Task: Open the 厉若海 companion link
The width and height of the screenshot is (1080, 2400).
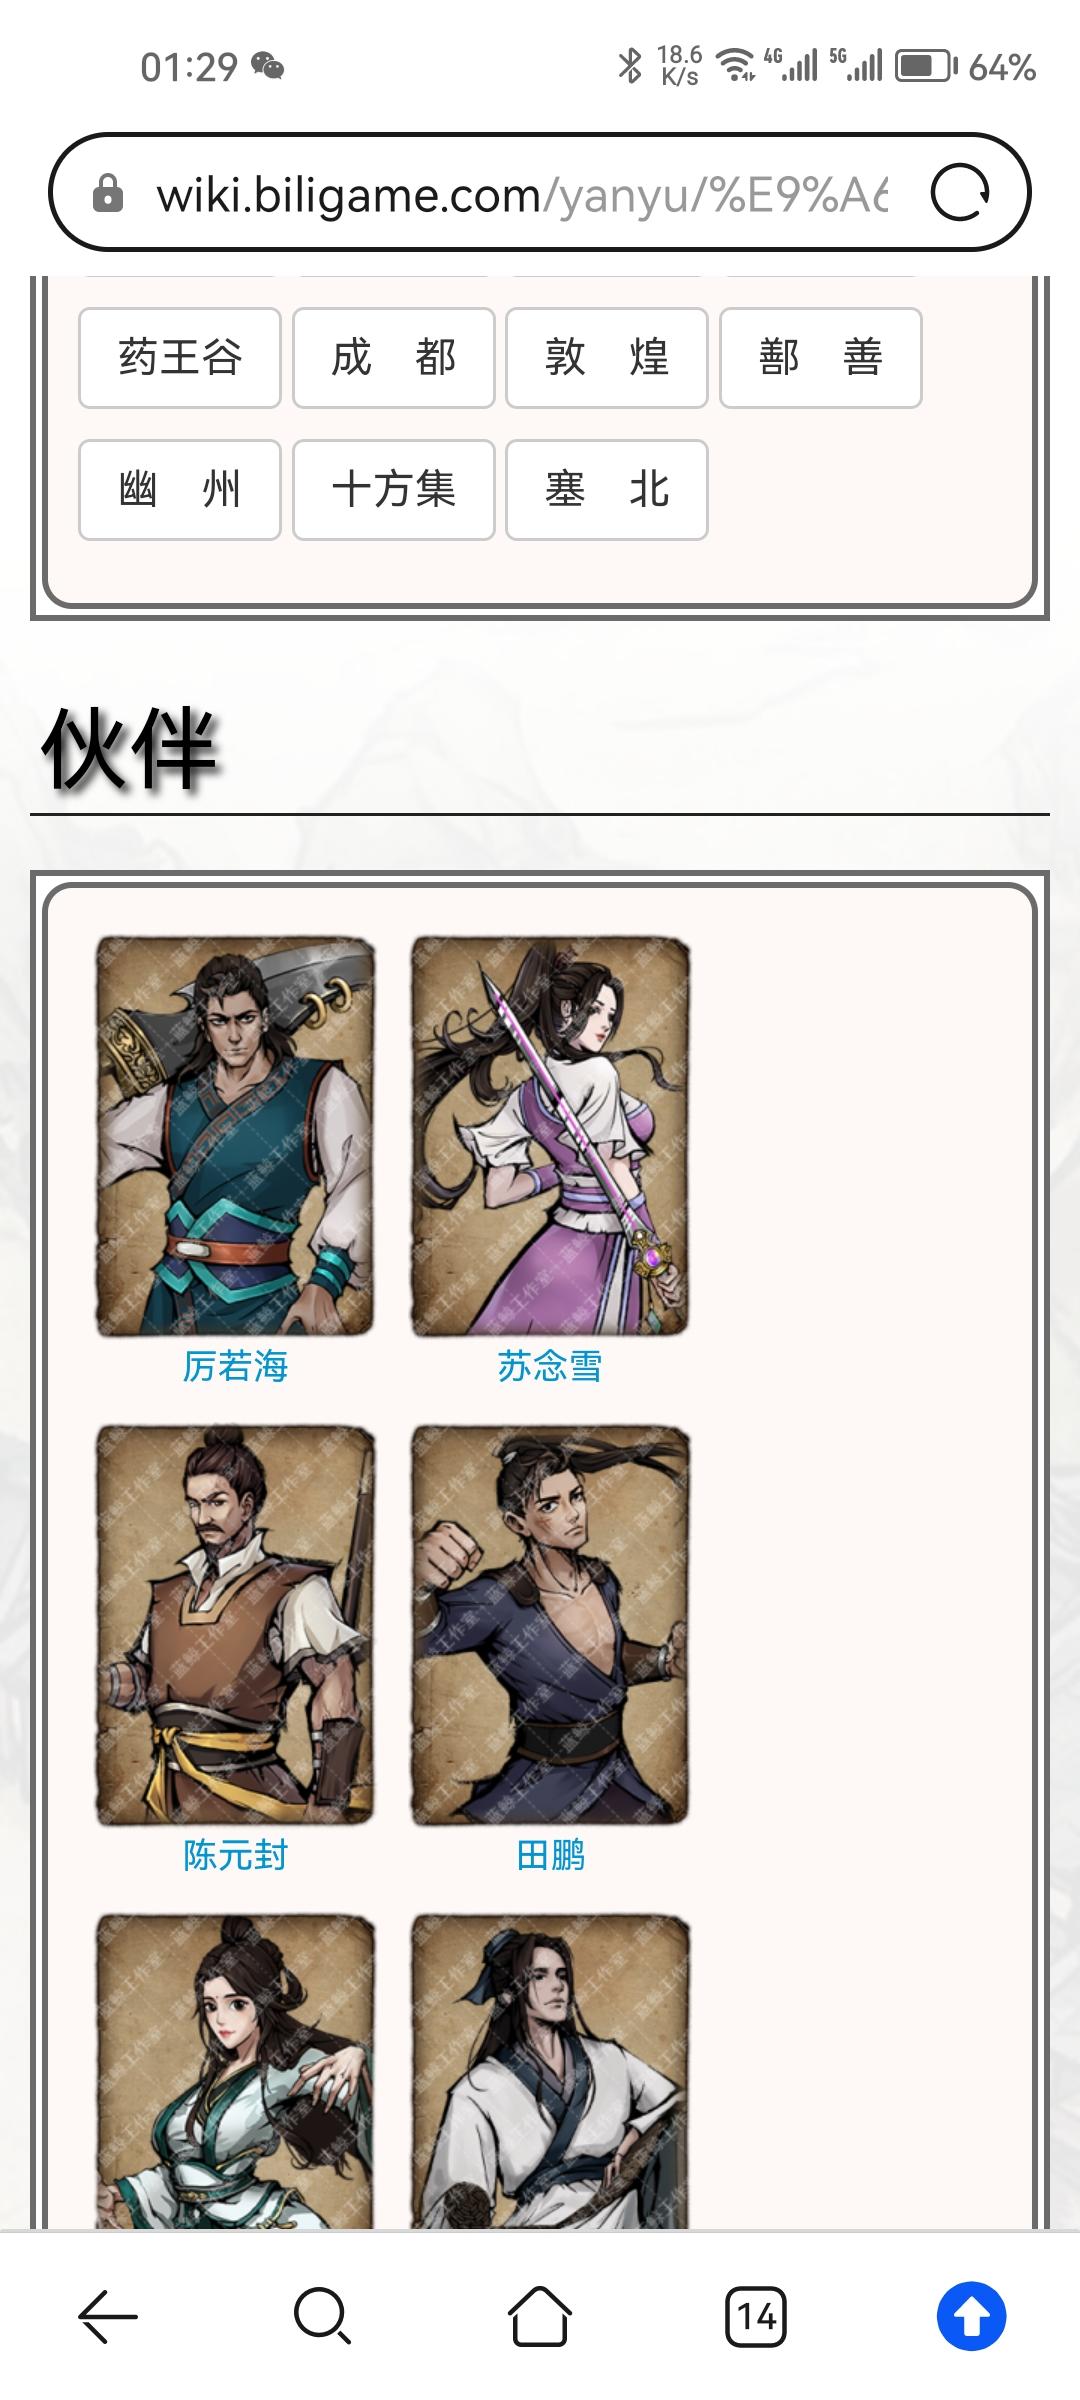Action: tap(235, 1366)
